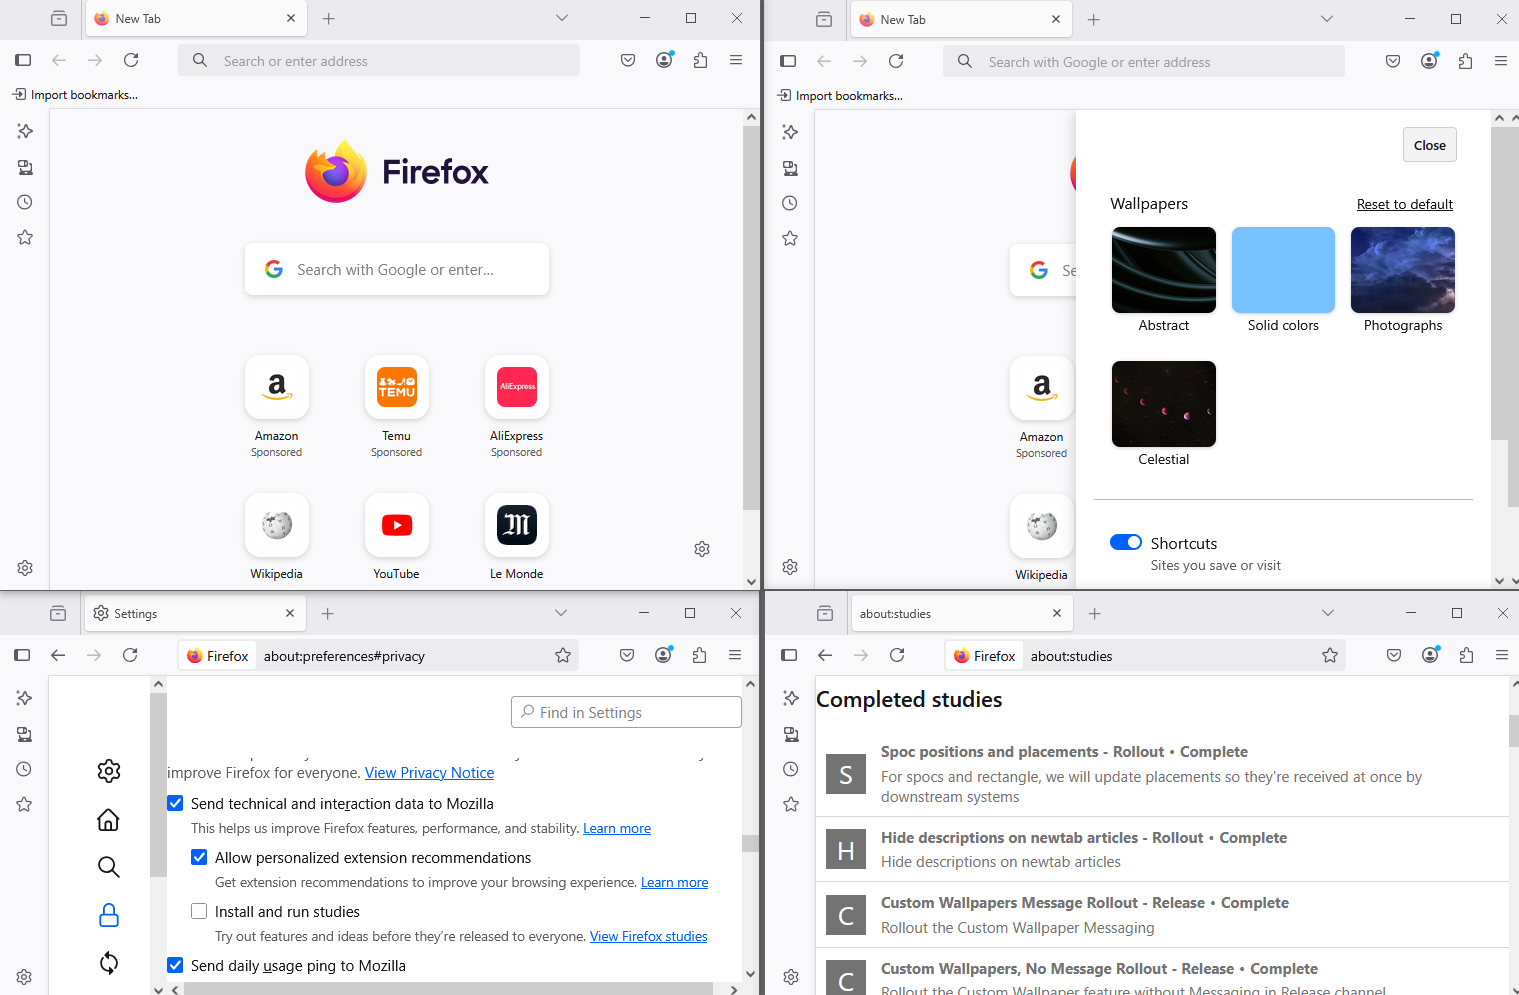Screen dimensions: 1519x995
Task: Focus the Find in Settings search box
Action: 626,712
